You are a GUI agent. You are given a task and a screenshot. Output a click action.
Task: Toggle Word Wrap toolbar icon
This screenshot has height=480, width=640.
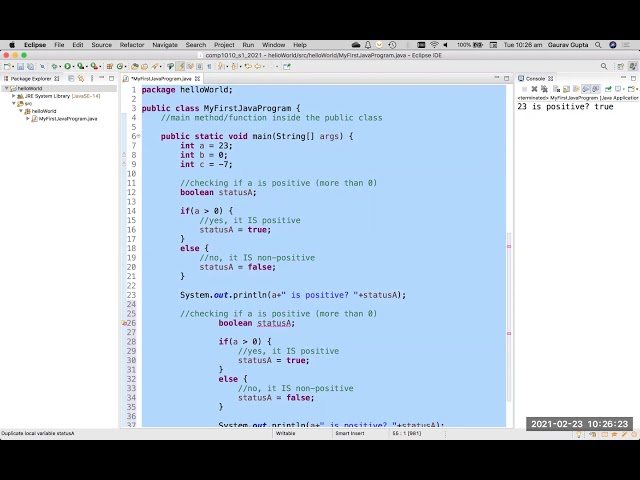190,67
